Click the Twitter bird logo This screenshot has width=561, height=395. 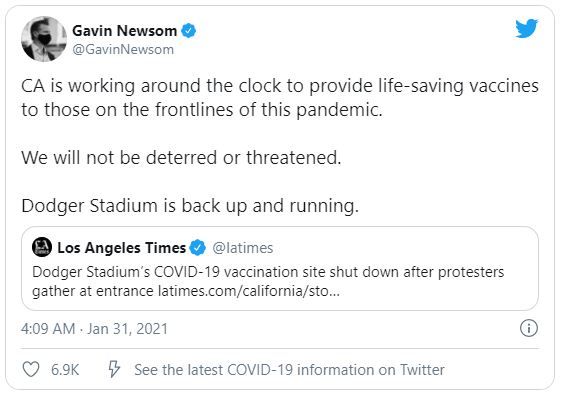coord(526,28)
